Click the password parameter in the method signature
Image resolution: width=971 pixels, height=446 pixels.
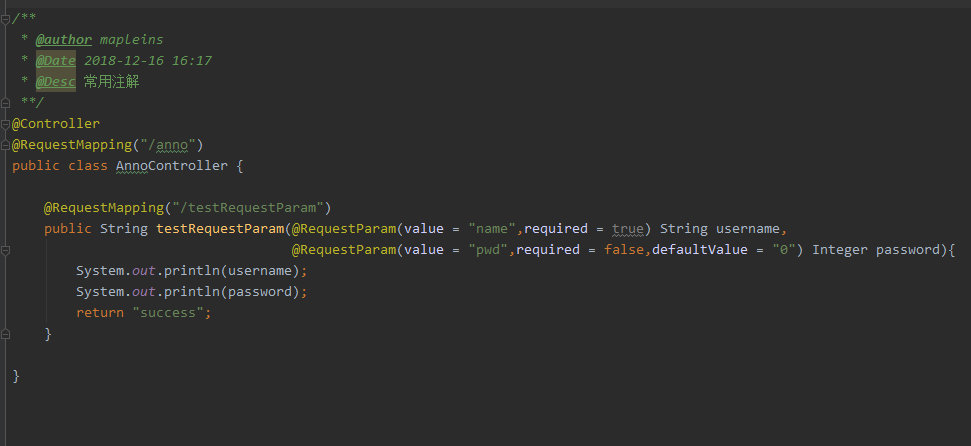[x=907, y=250]
